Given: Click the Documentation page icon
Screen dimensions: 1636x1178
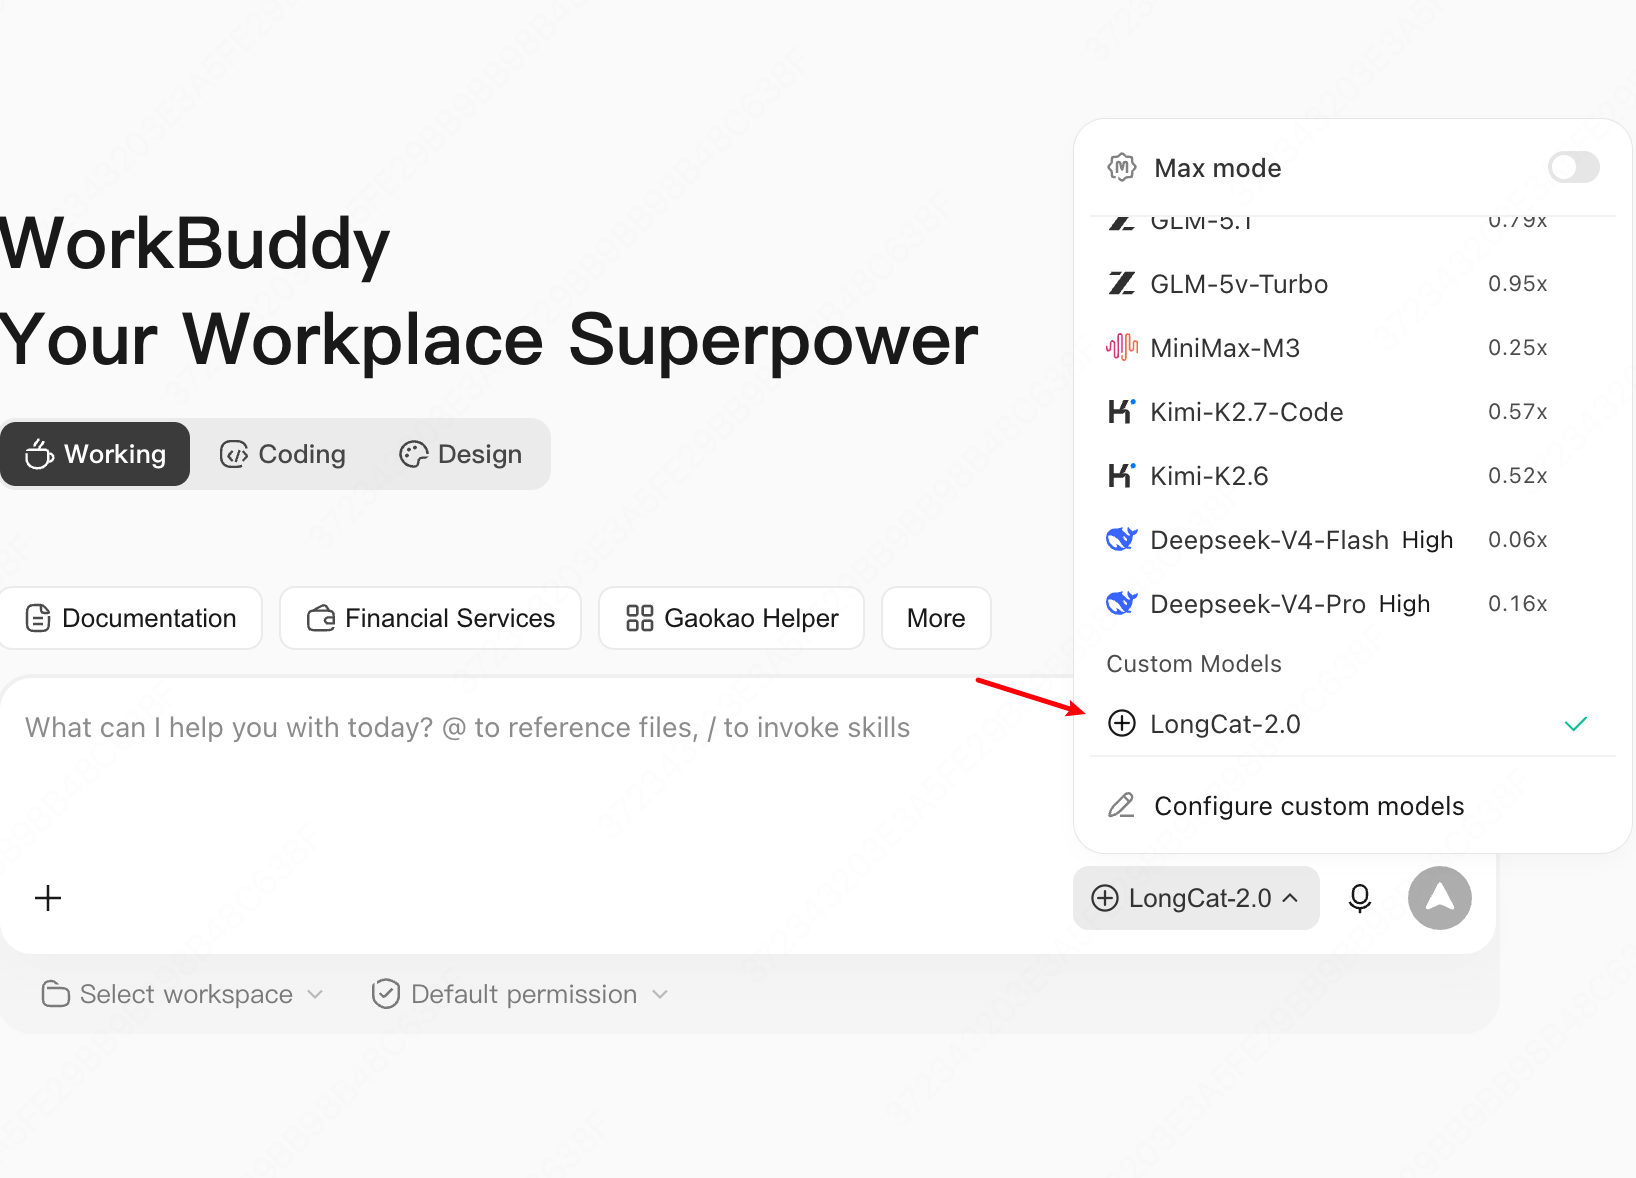Looking at the screenshot, I should click(x=38, y=618).
